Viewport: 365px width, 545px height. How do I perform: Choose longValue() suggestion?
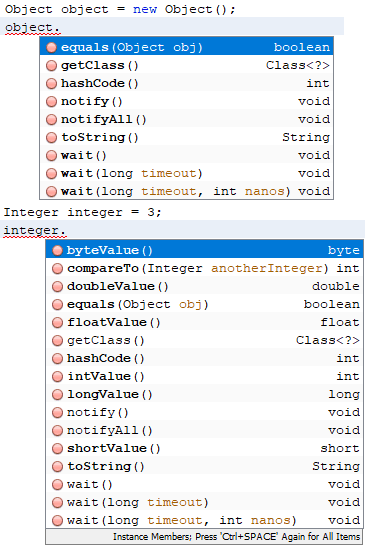click(x=204, y=394)
